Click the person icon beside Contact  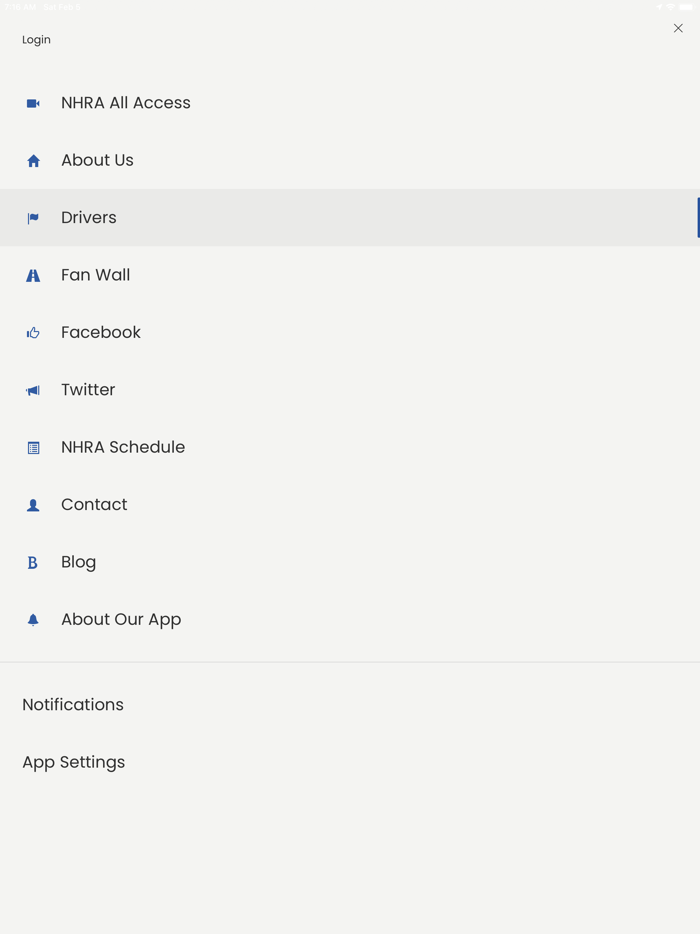[33, 506]
